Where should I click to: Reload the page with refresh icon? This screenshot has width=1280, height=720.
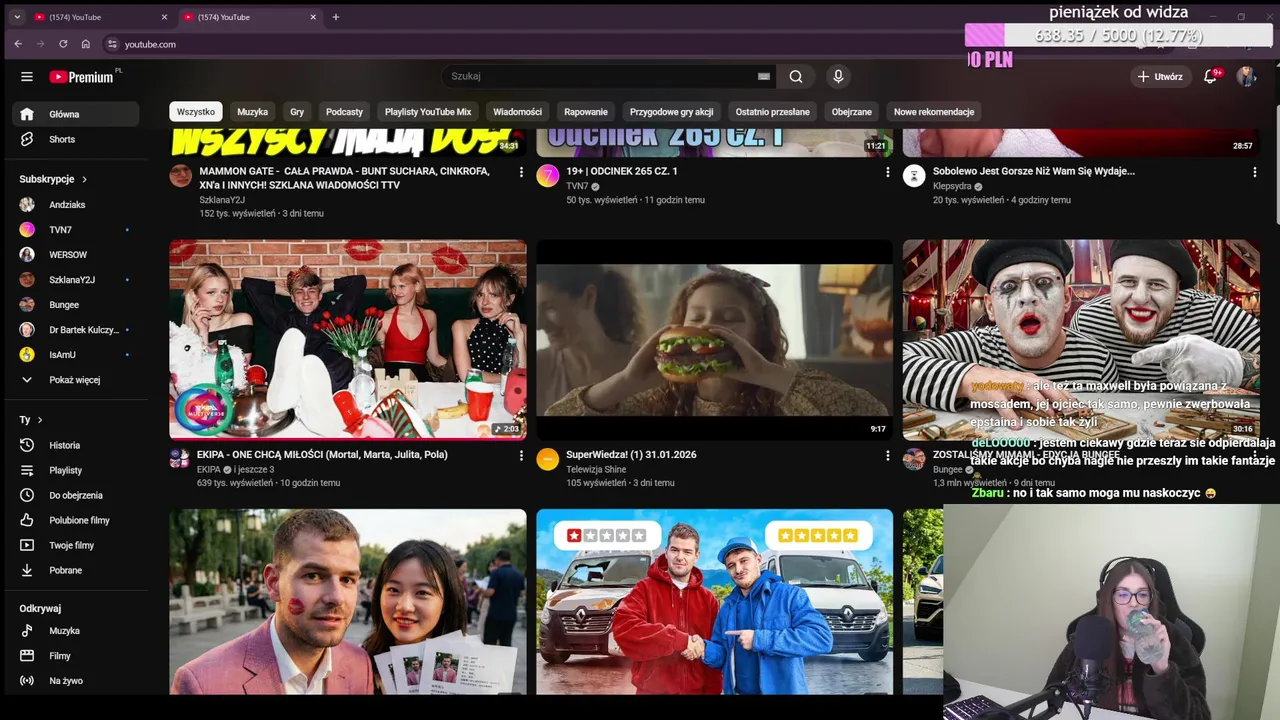point(63,44)
